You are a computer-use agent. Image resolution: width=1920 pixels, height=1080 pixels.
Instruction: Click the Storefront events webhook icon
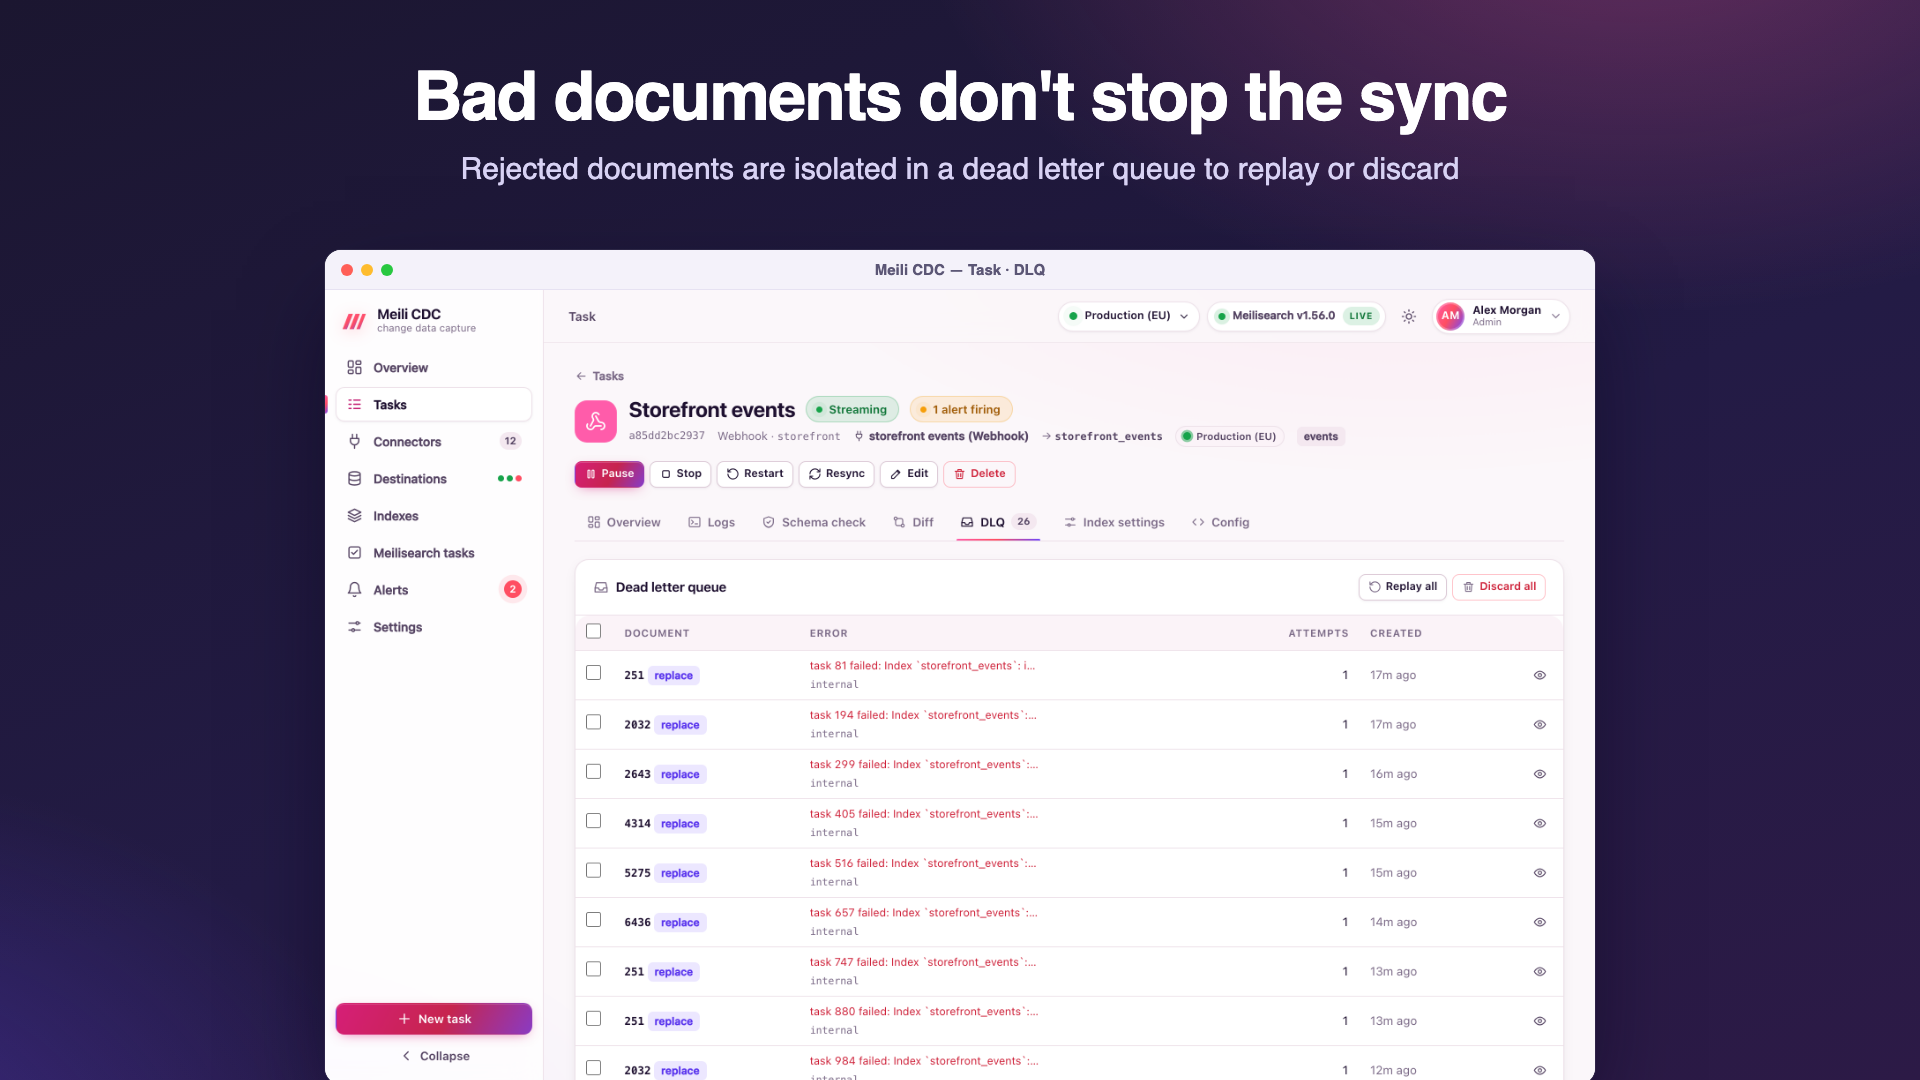[595, 421]
